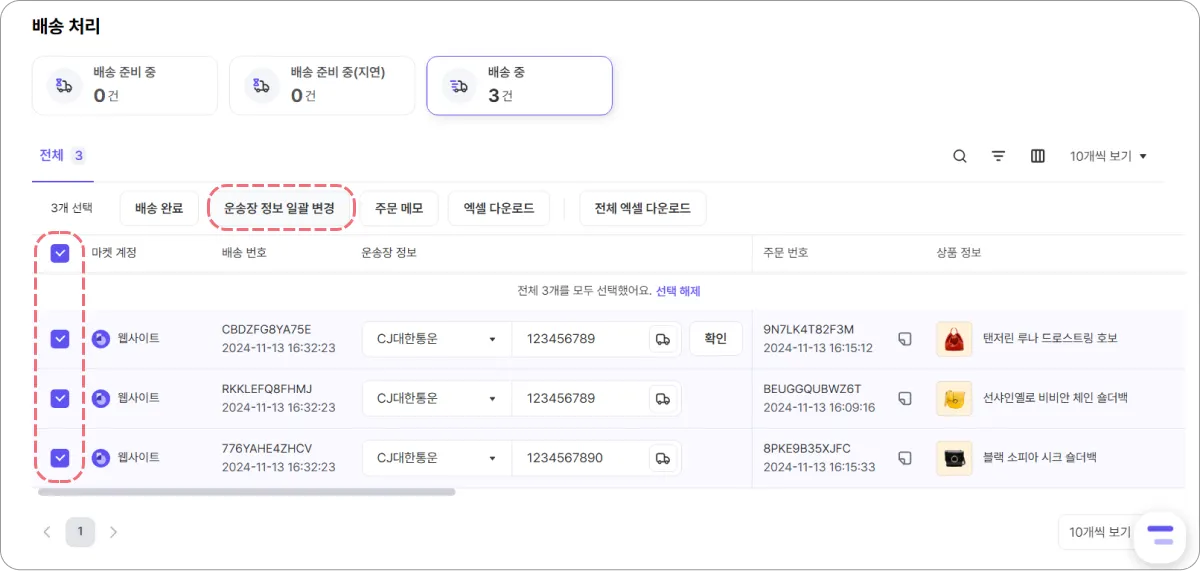Open the filter icon beside search

tap(998, 156)
